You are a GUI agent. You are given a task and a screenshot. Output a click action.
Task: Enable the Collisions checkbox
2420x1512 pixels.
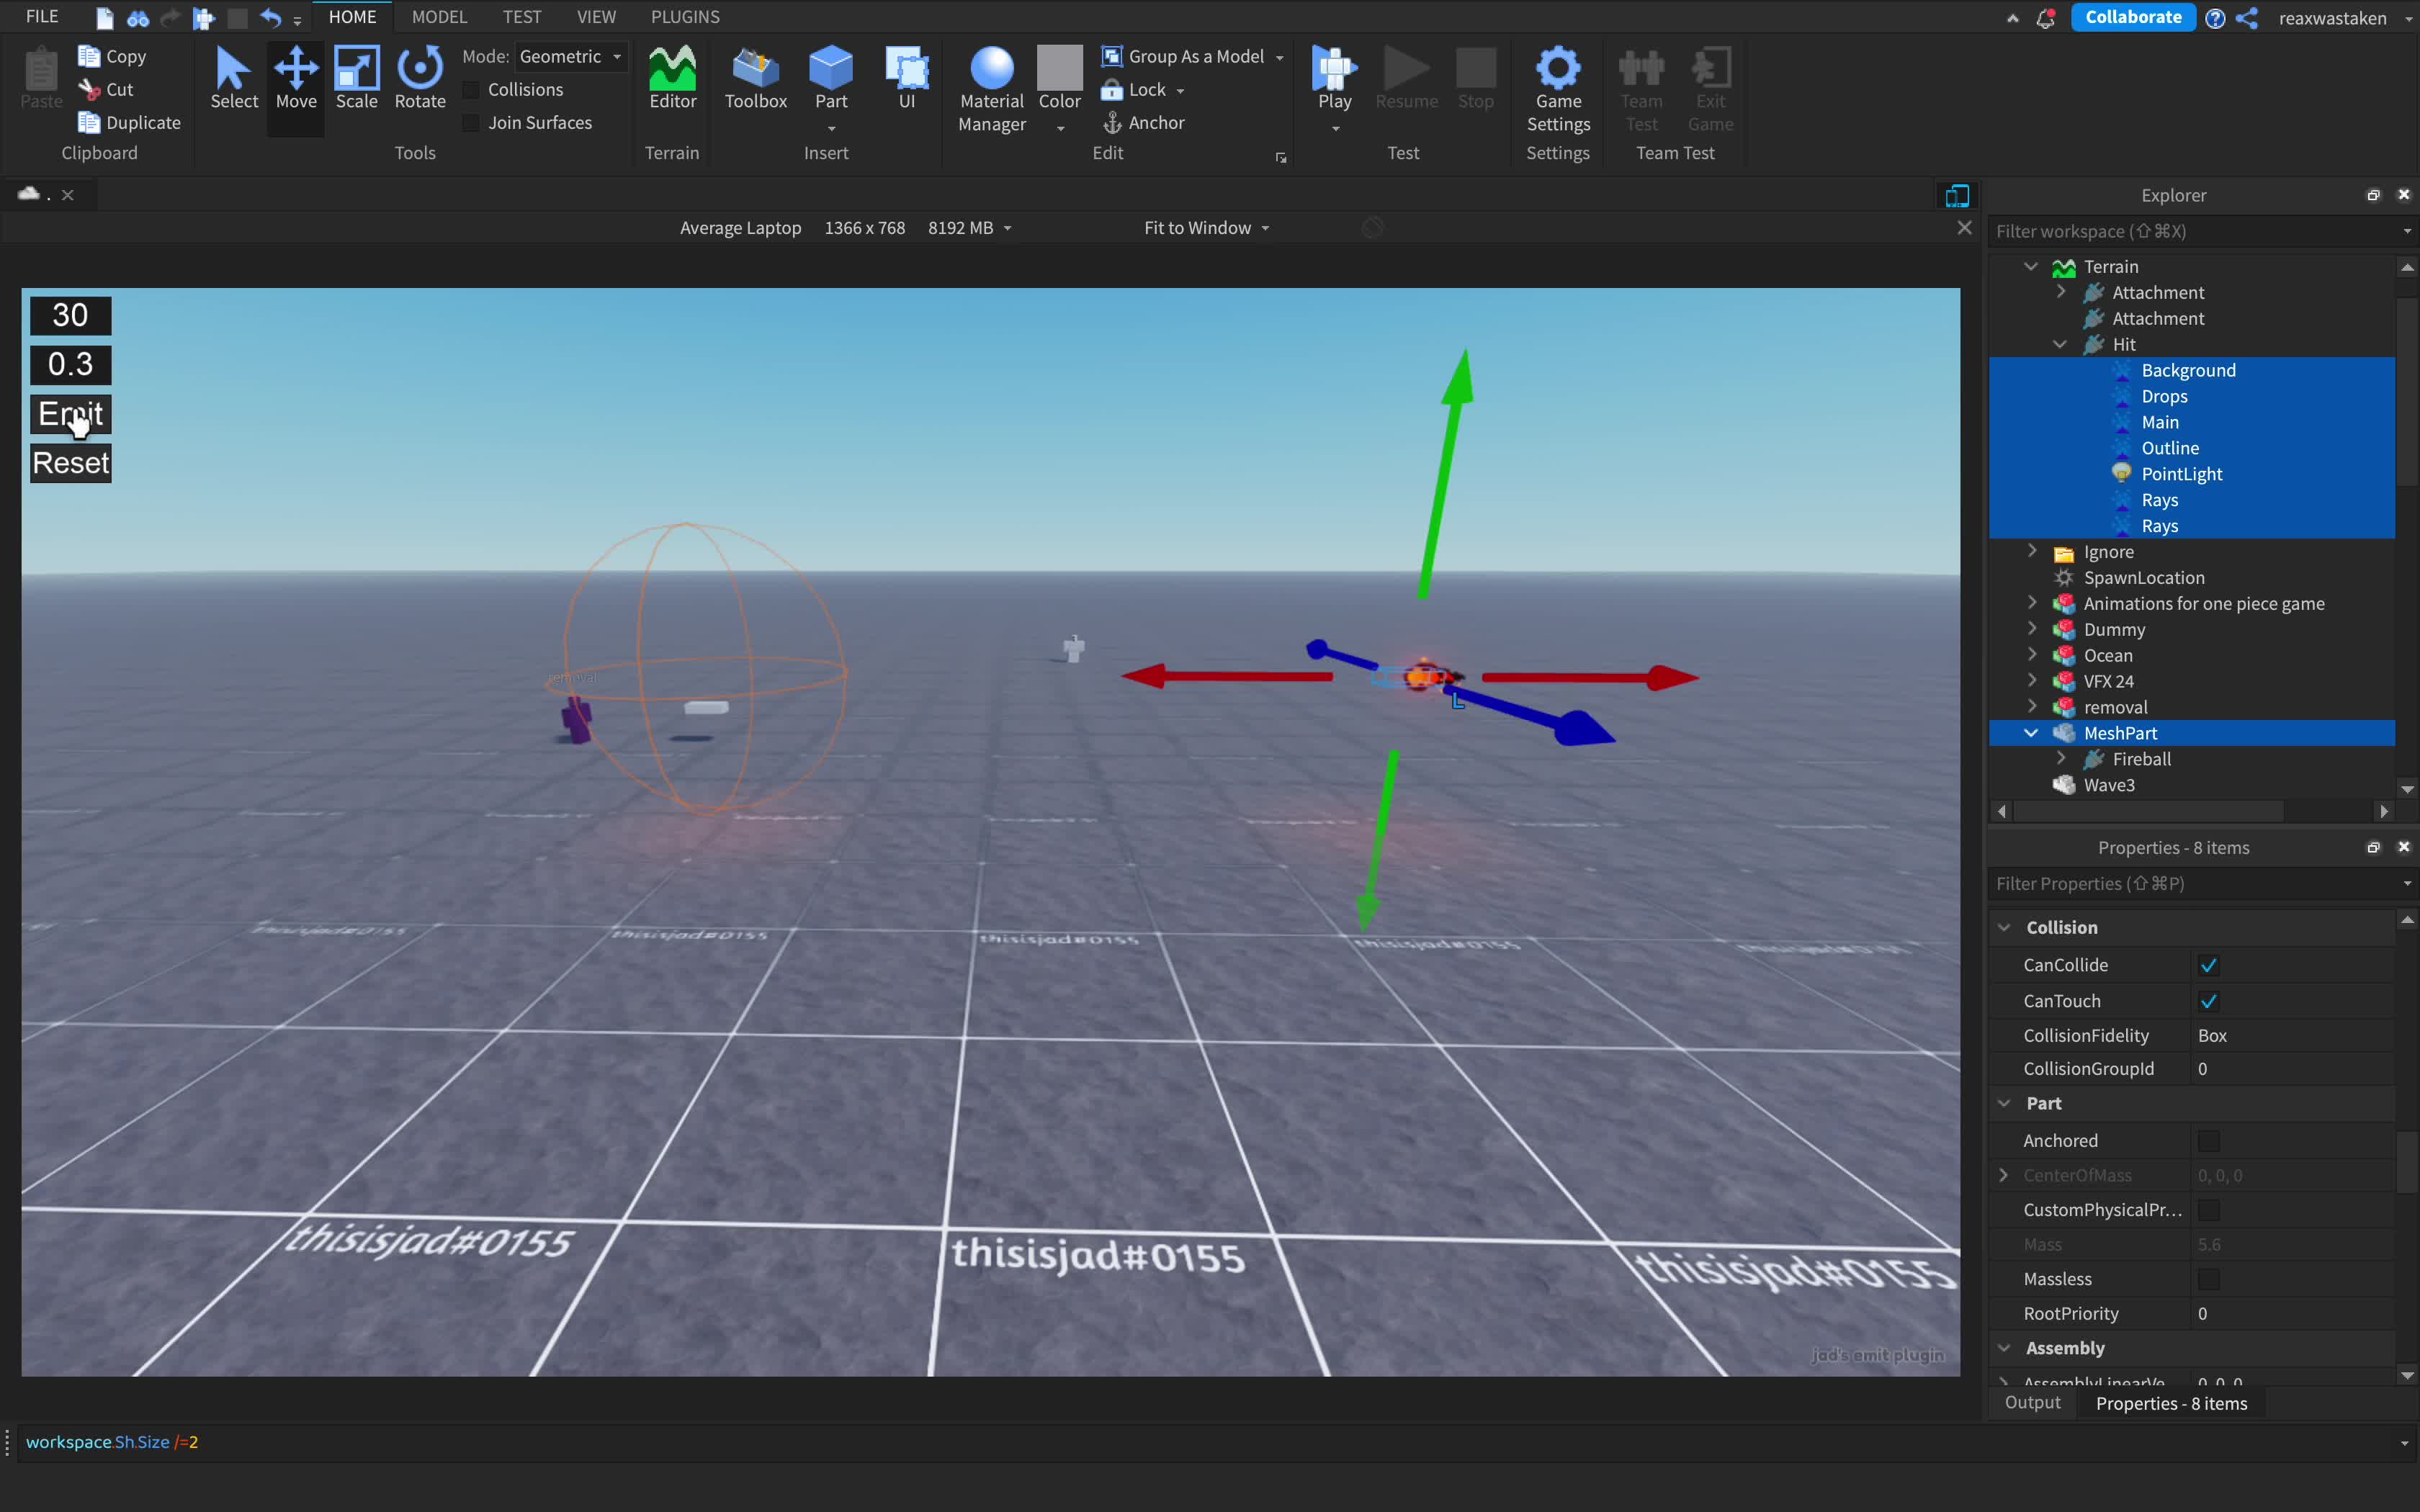472,90
